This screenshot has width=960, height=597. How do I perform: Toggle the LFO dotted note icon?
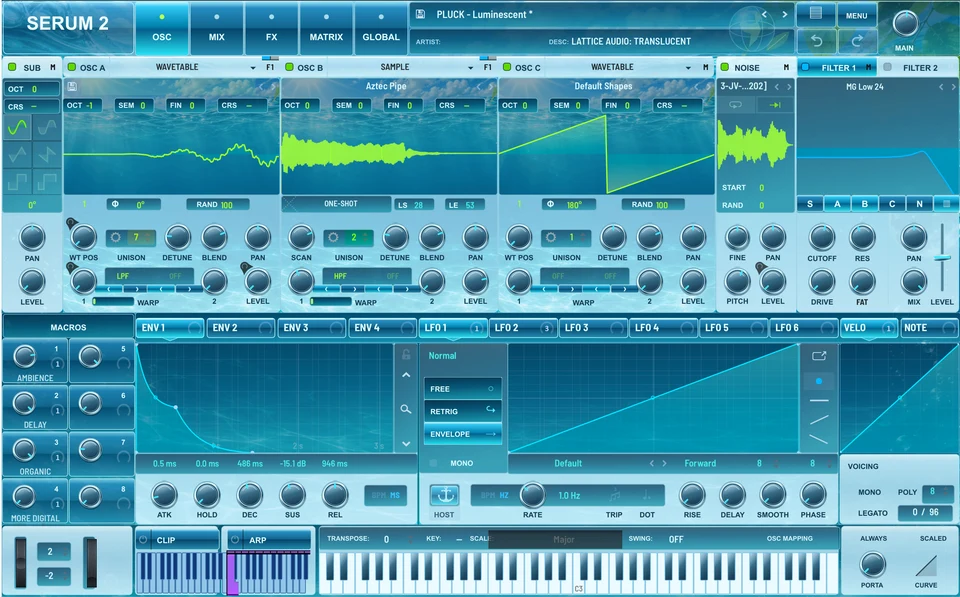647,495
